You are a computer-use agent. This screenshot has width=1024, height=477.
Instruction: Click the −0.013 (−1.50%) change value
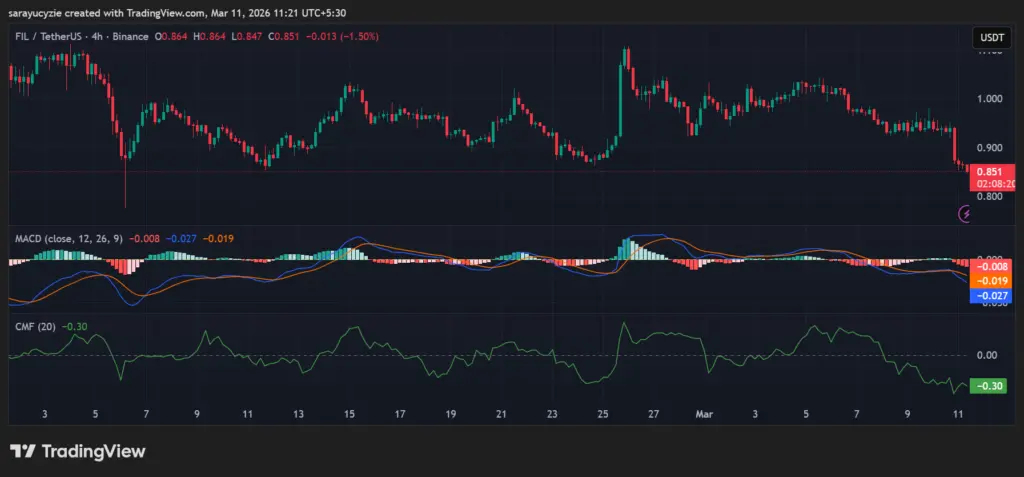pyautogui.click(x=342, y=37)
